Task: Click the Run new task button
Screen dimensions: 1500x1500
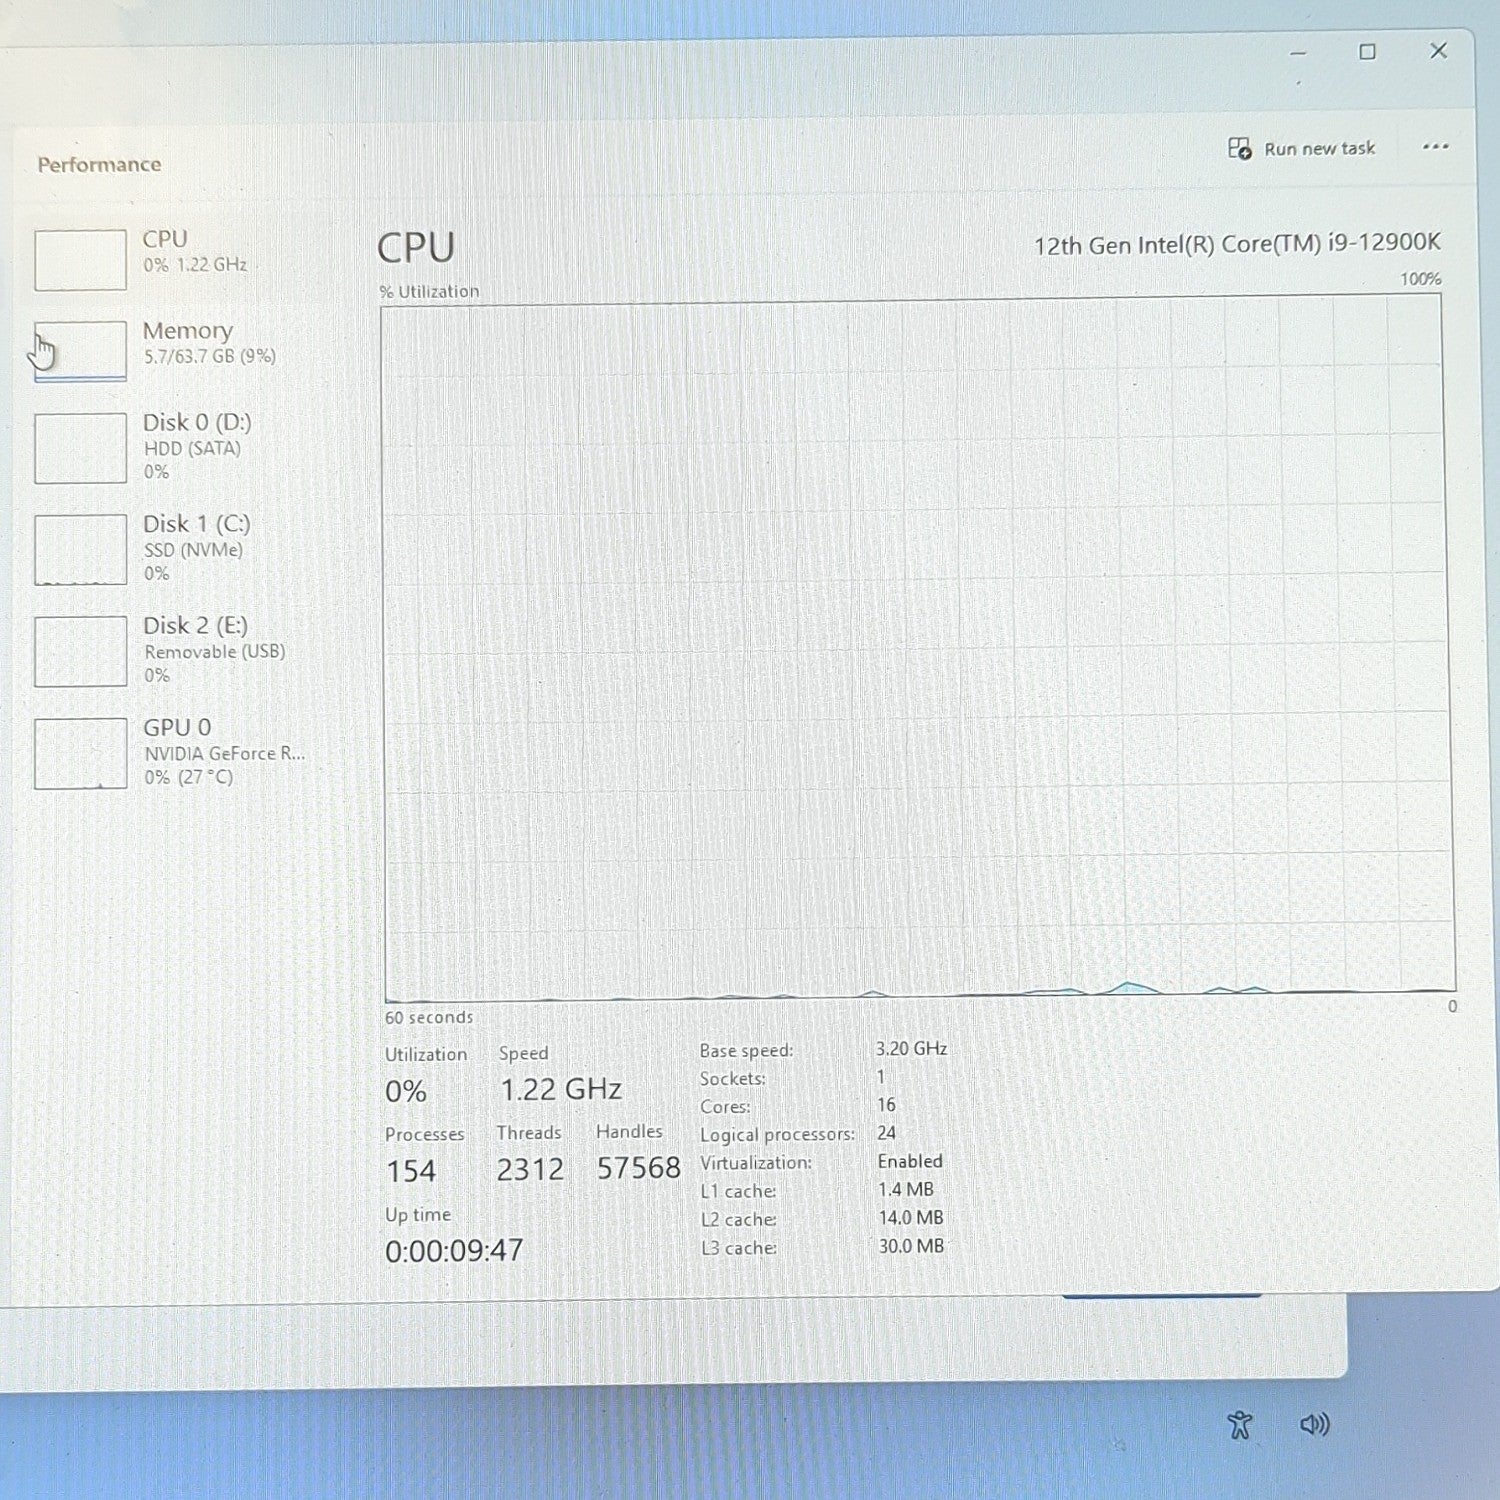Action: (x=1301, y=149)
